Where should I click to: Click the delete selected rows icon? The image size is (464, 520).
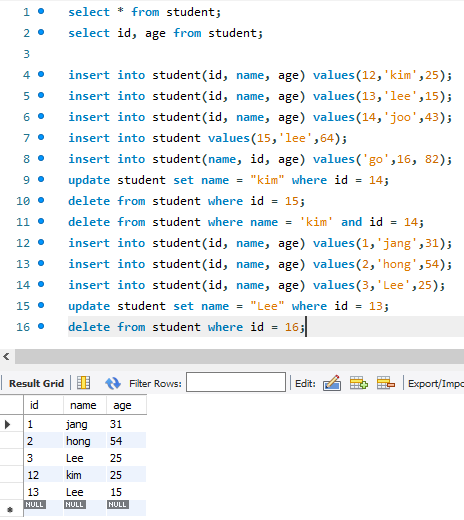(386, 383)
